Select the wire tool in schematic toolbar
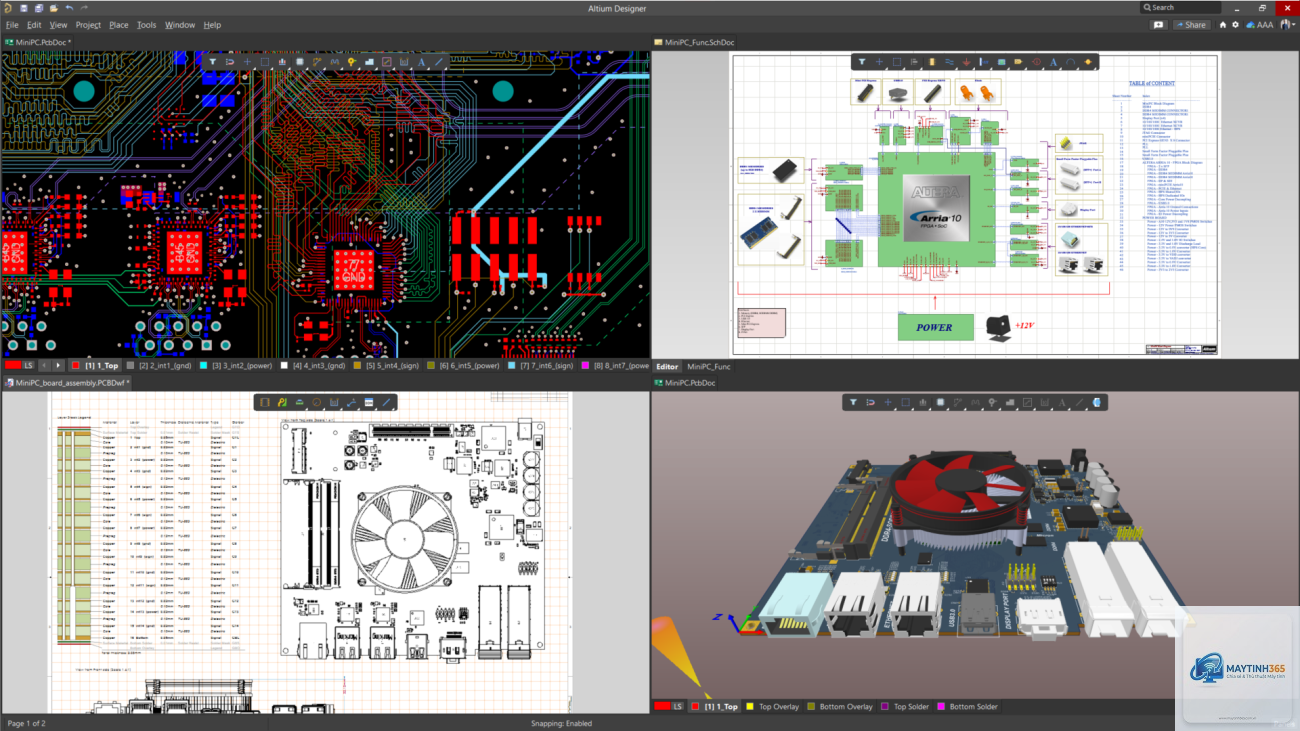Screen dimensions: 1300x731 949,62
